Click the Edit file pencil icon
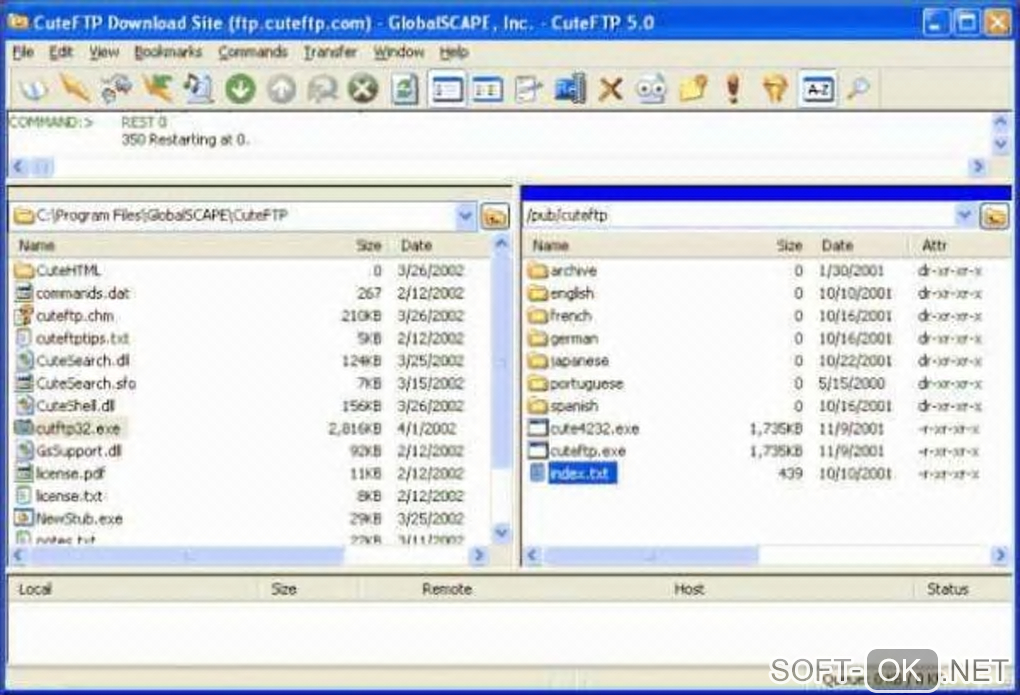Screen dimensions: 1020x695 click(x=528, y=89)
